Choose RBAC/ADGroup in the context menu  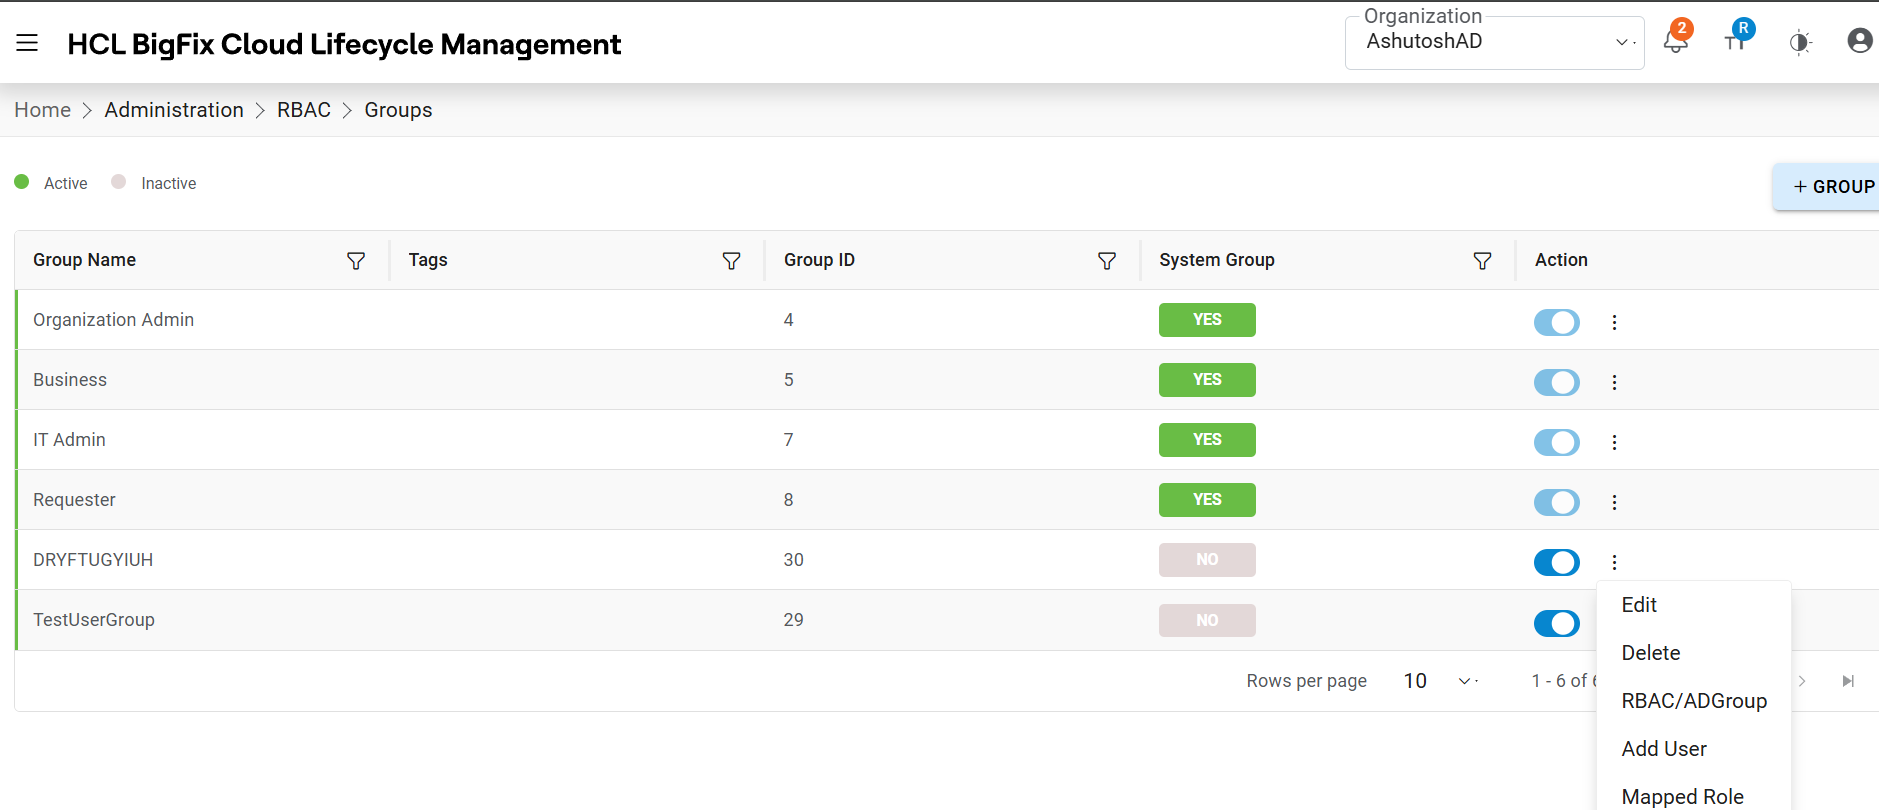point(1693,701)
